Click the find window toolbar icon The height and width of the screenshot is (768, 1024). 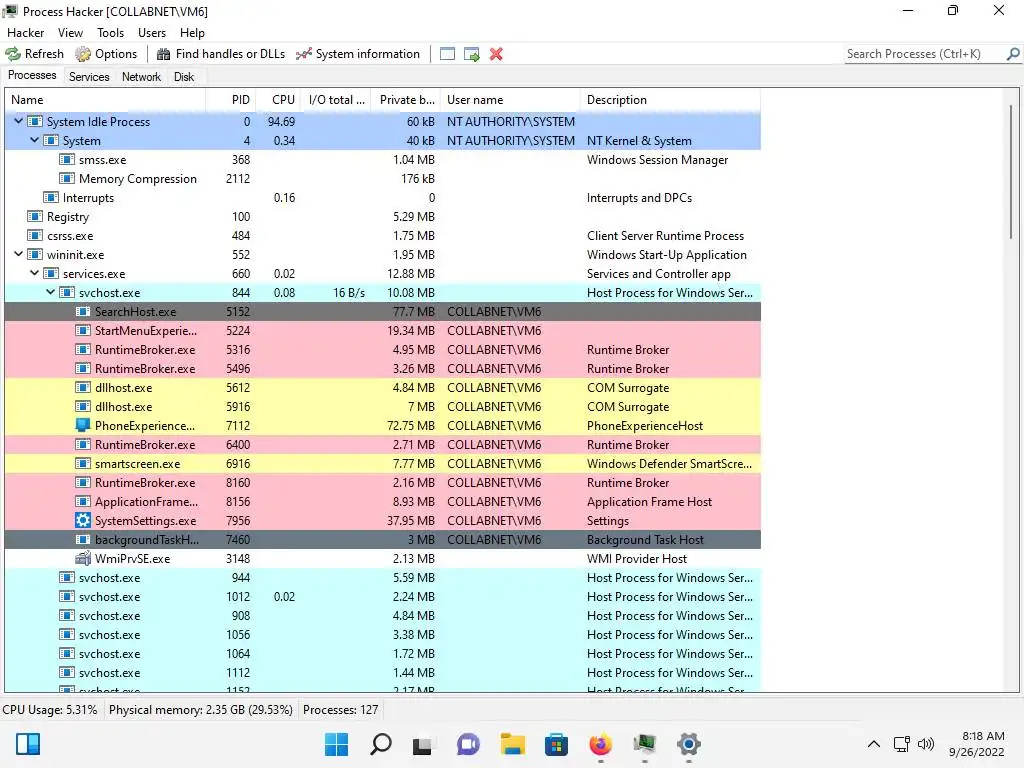tap(447, 54)
